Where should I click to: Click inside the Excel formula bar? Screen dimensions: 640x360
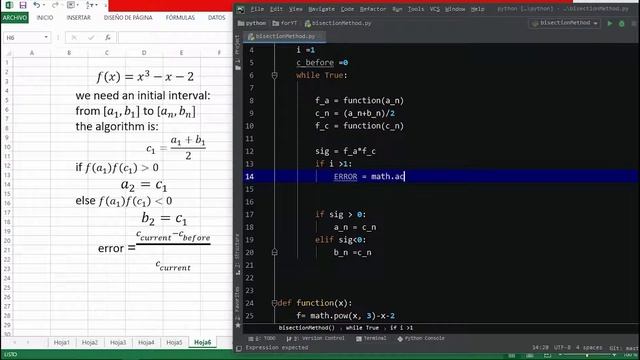(176, 38)
